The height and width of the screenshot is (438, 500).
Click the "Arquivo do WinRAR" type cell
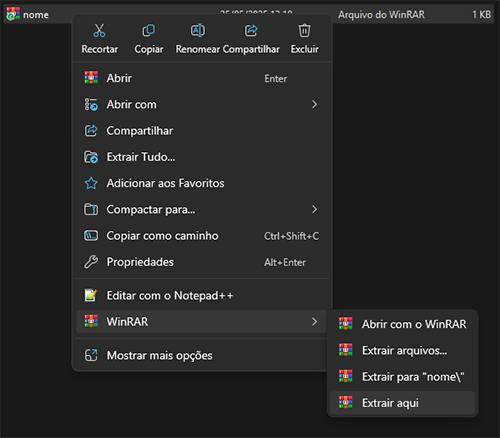(x=381, y=14)
